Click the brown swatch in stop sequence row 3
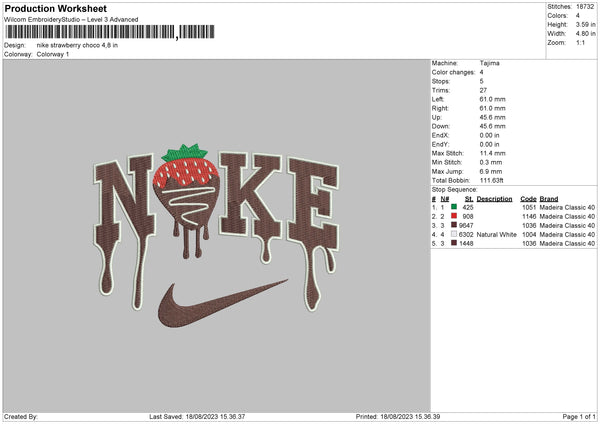Image resolution: width=600 pixels, height=424 pixels. click(454, 225)
